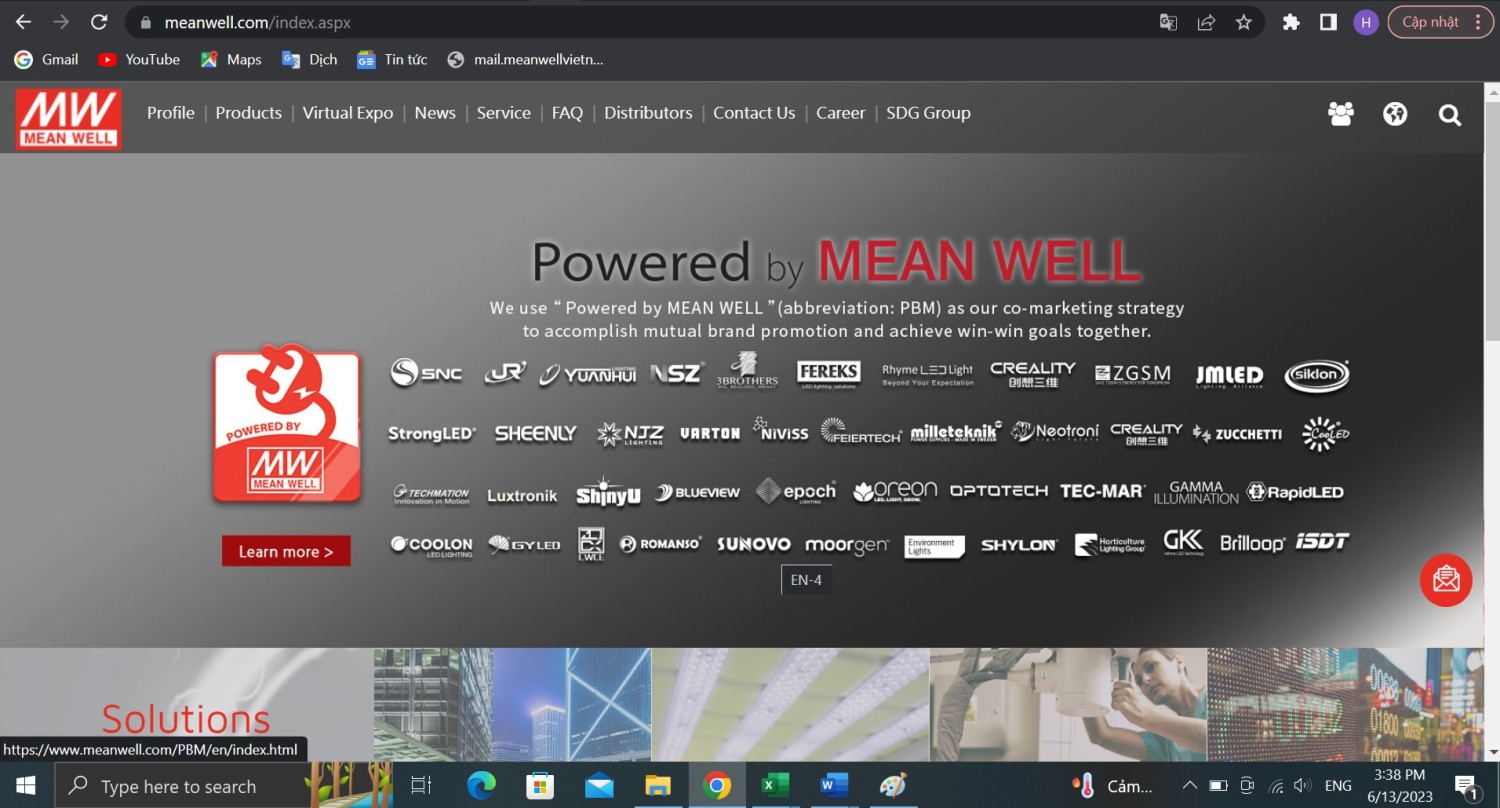Image resolution: width=1500 pixels, height=808 pixels.
Task: Open the SDG Group menu item
Action: pos(928,113)
